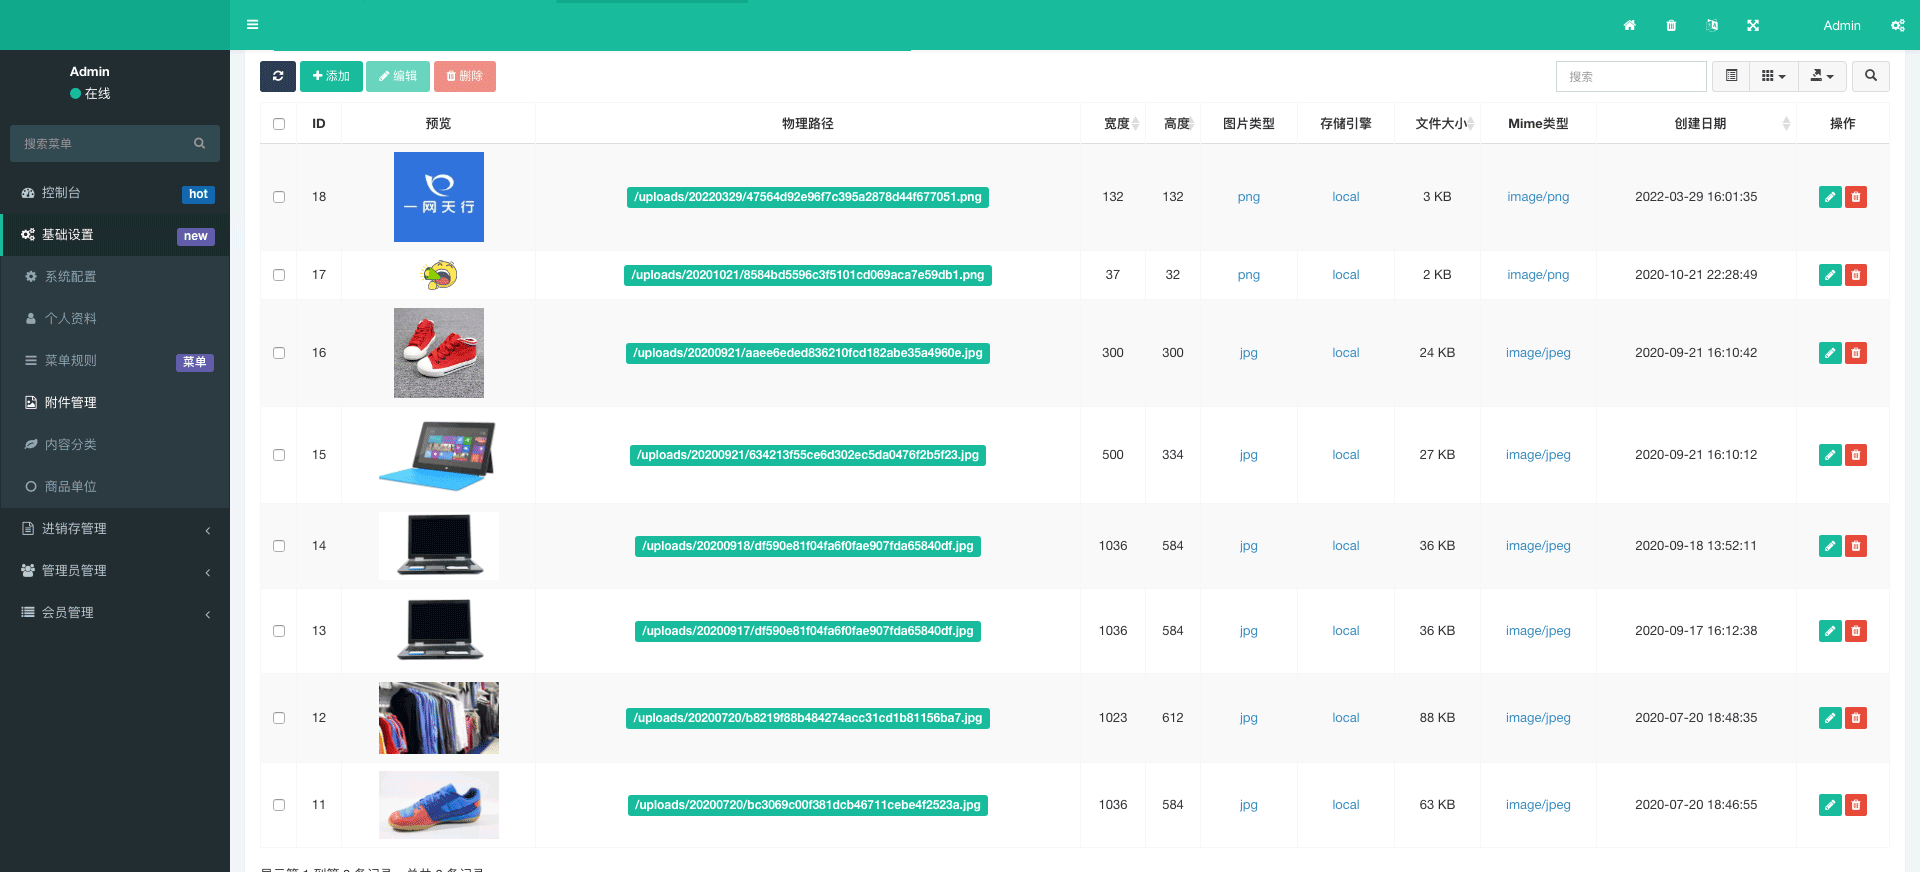The height and width of the screenshot is (872, 1920).
Task: Open the home icon in top bar
Action: (1629, 25)
